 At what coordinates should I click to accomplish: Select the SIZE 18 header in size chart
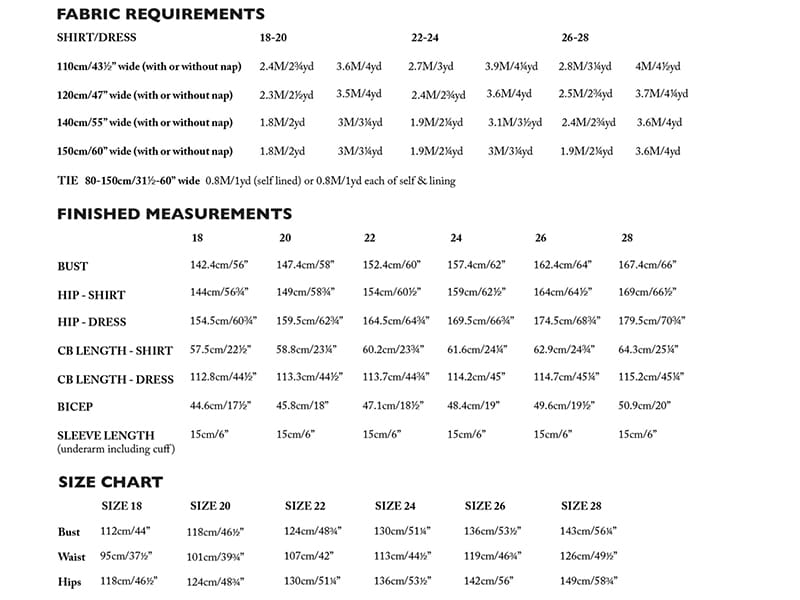[x=122, y=505]
